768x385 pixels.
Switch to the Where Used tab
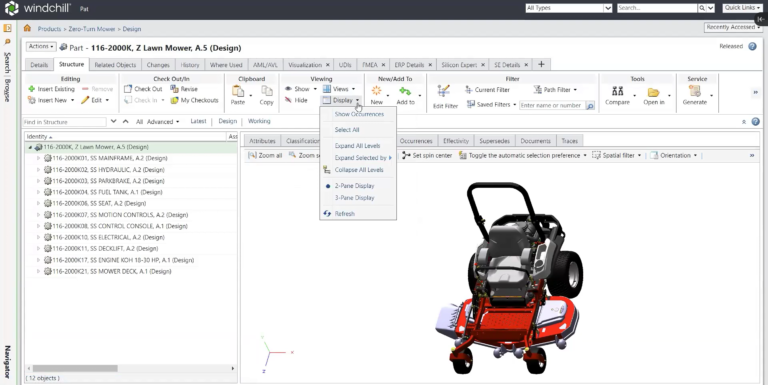(226, 65)
